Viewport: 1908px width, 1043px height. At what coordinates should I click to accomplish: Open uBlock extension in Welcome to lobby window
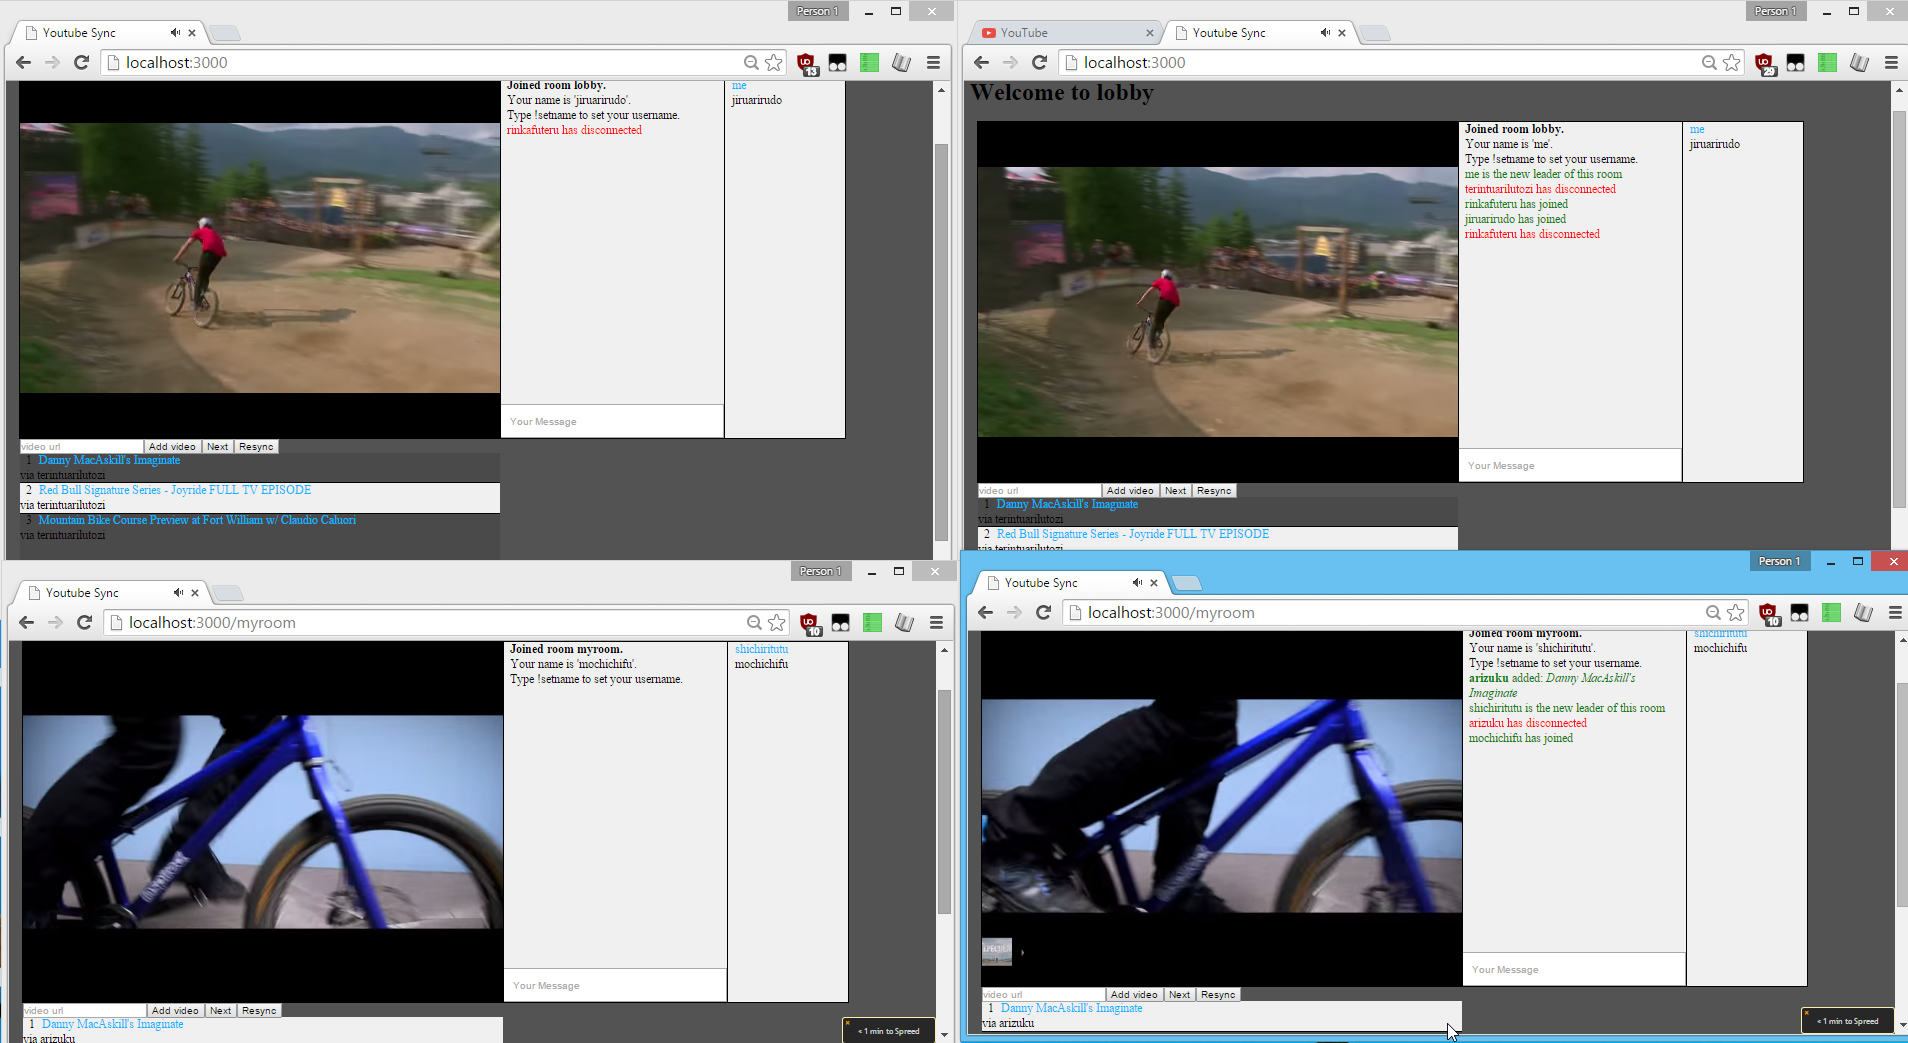tap(1765, 63)
